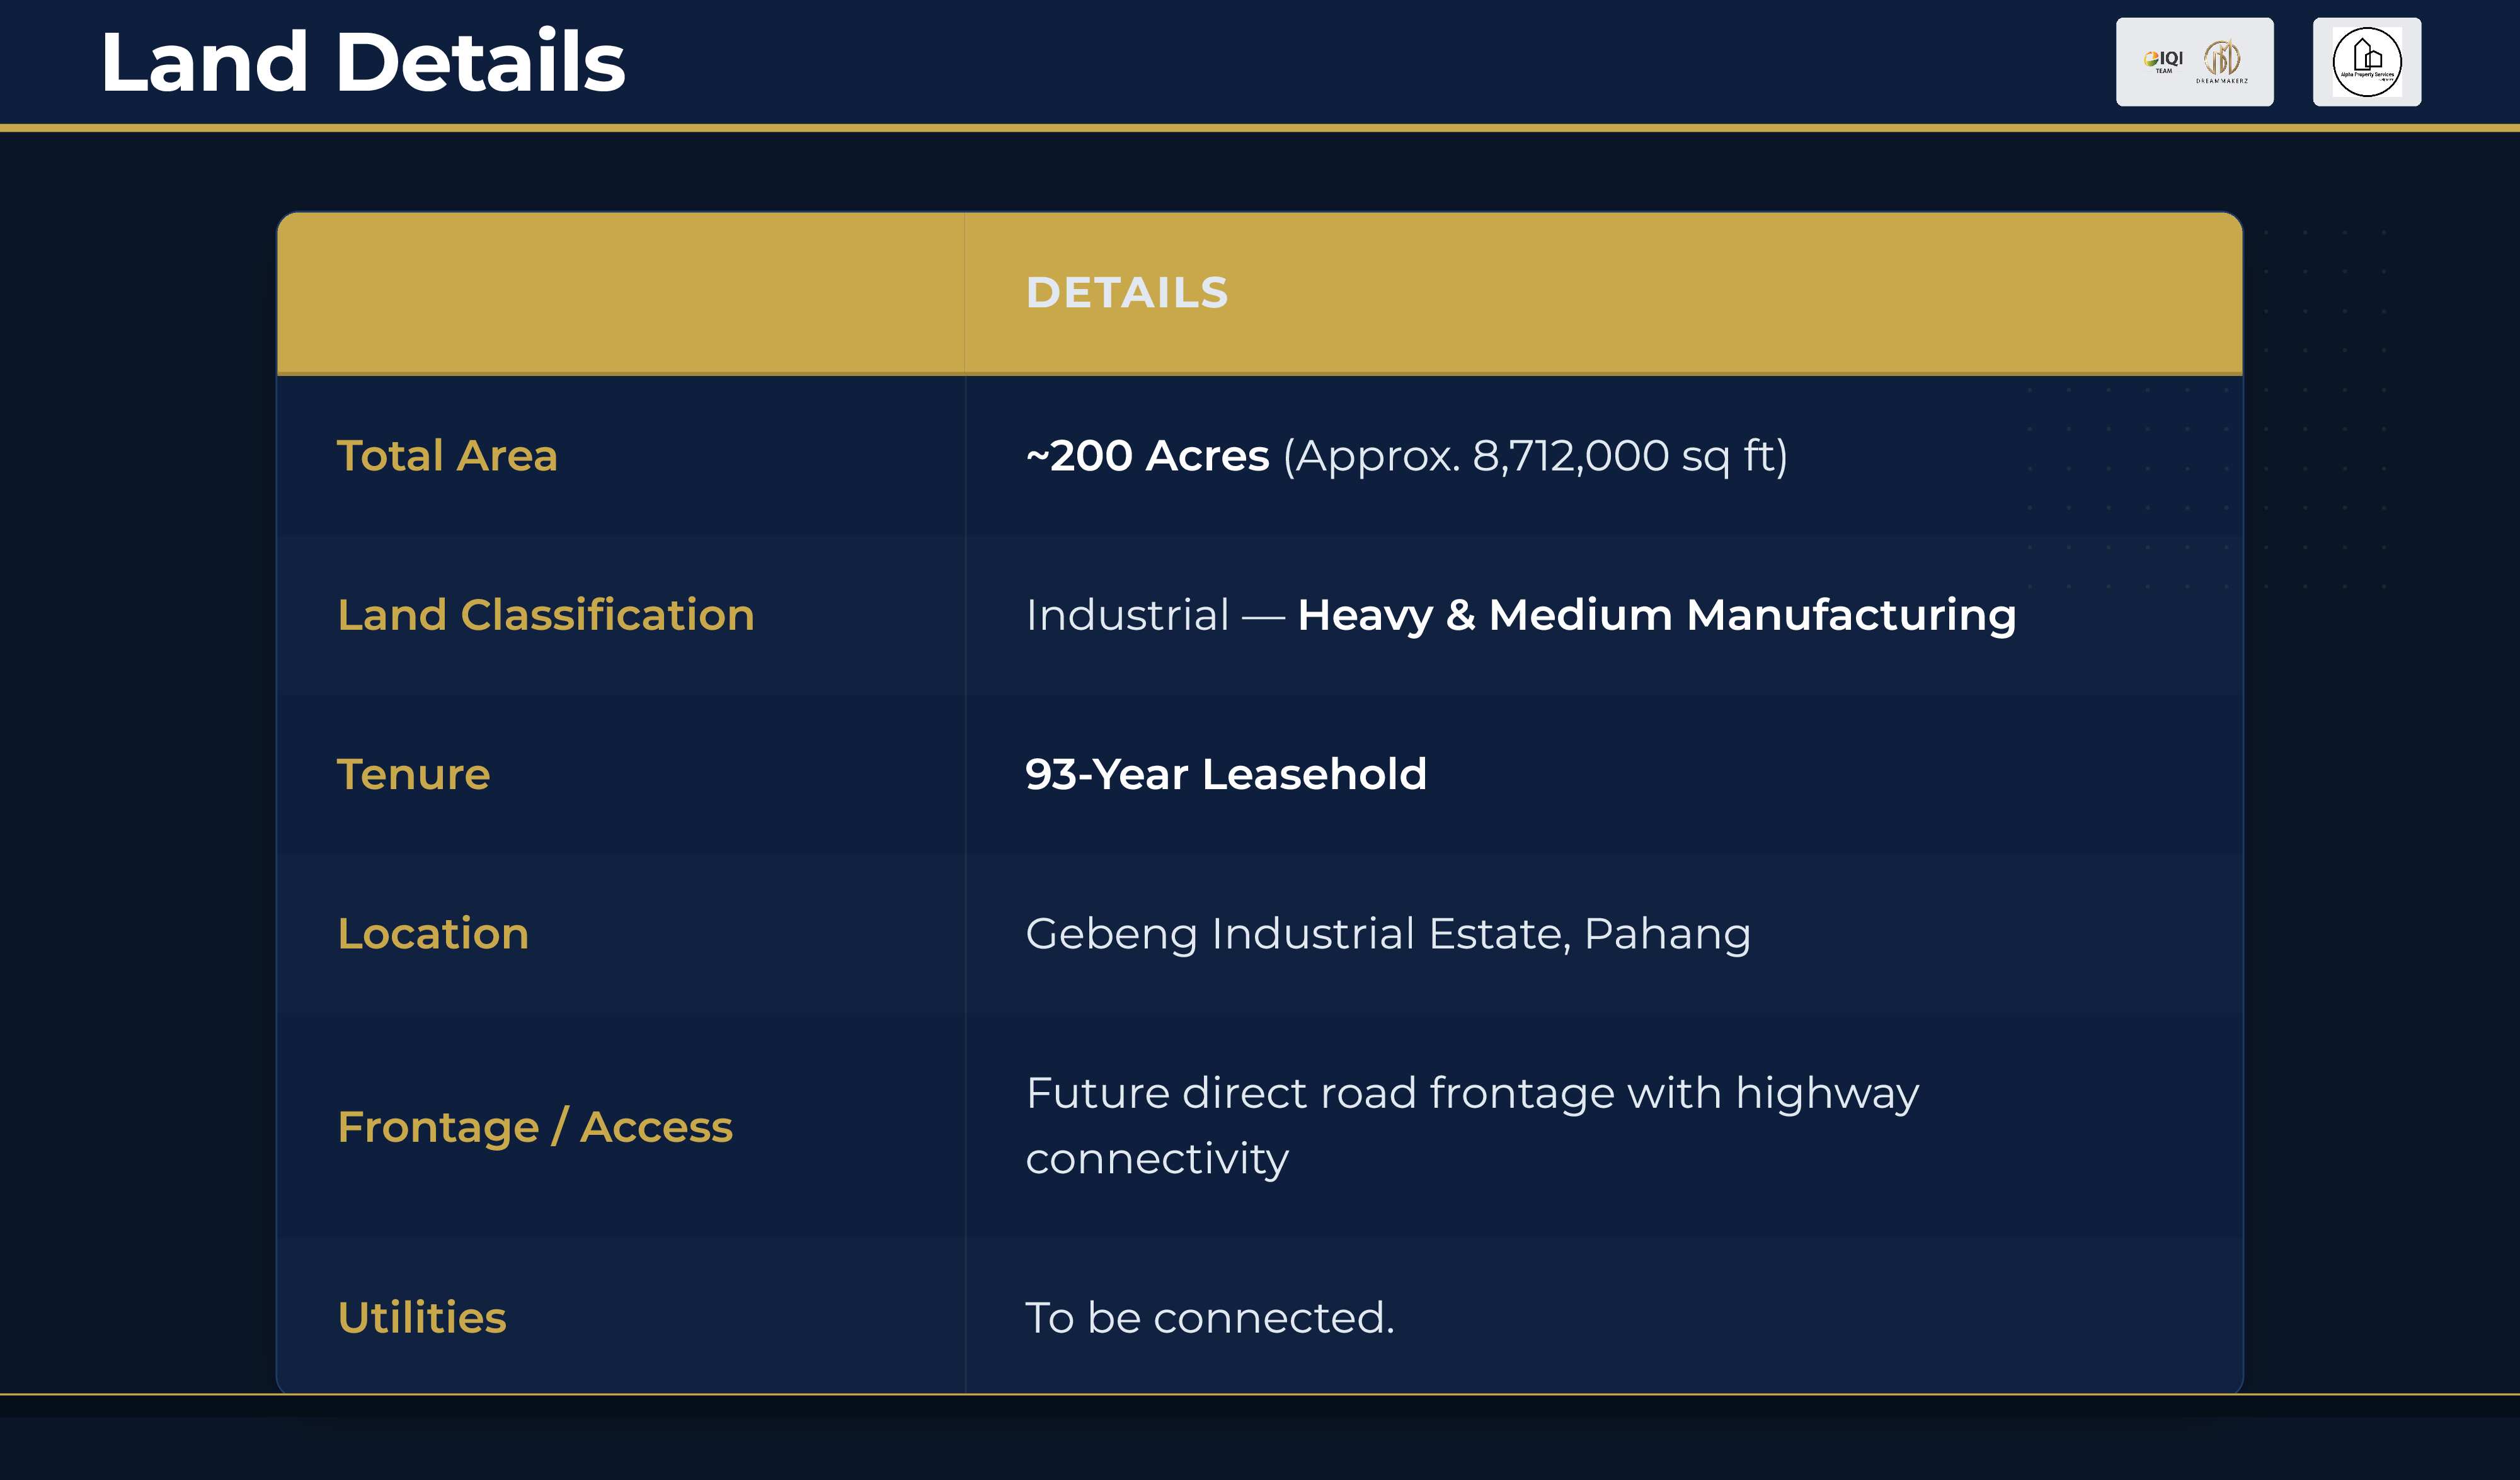Click the Land Details slide title
The width and height of the screenshot is (2520, 1480).
pos(363,62)
